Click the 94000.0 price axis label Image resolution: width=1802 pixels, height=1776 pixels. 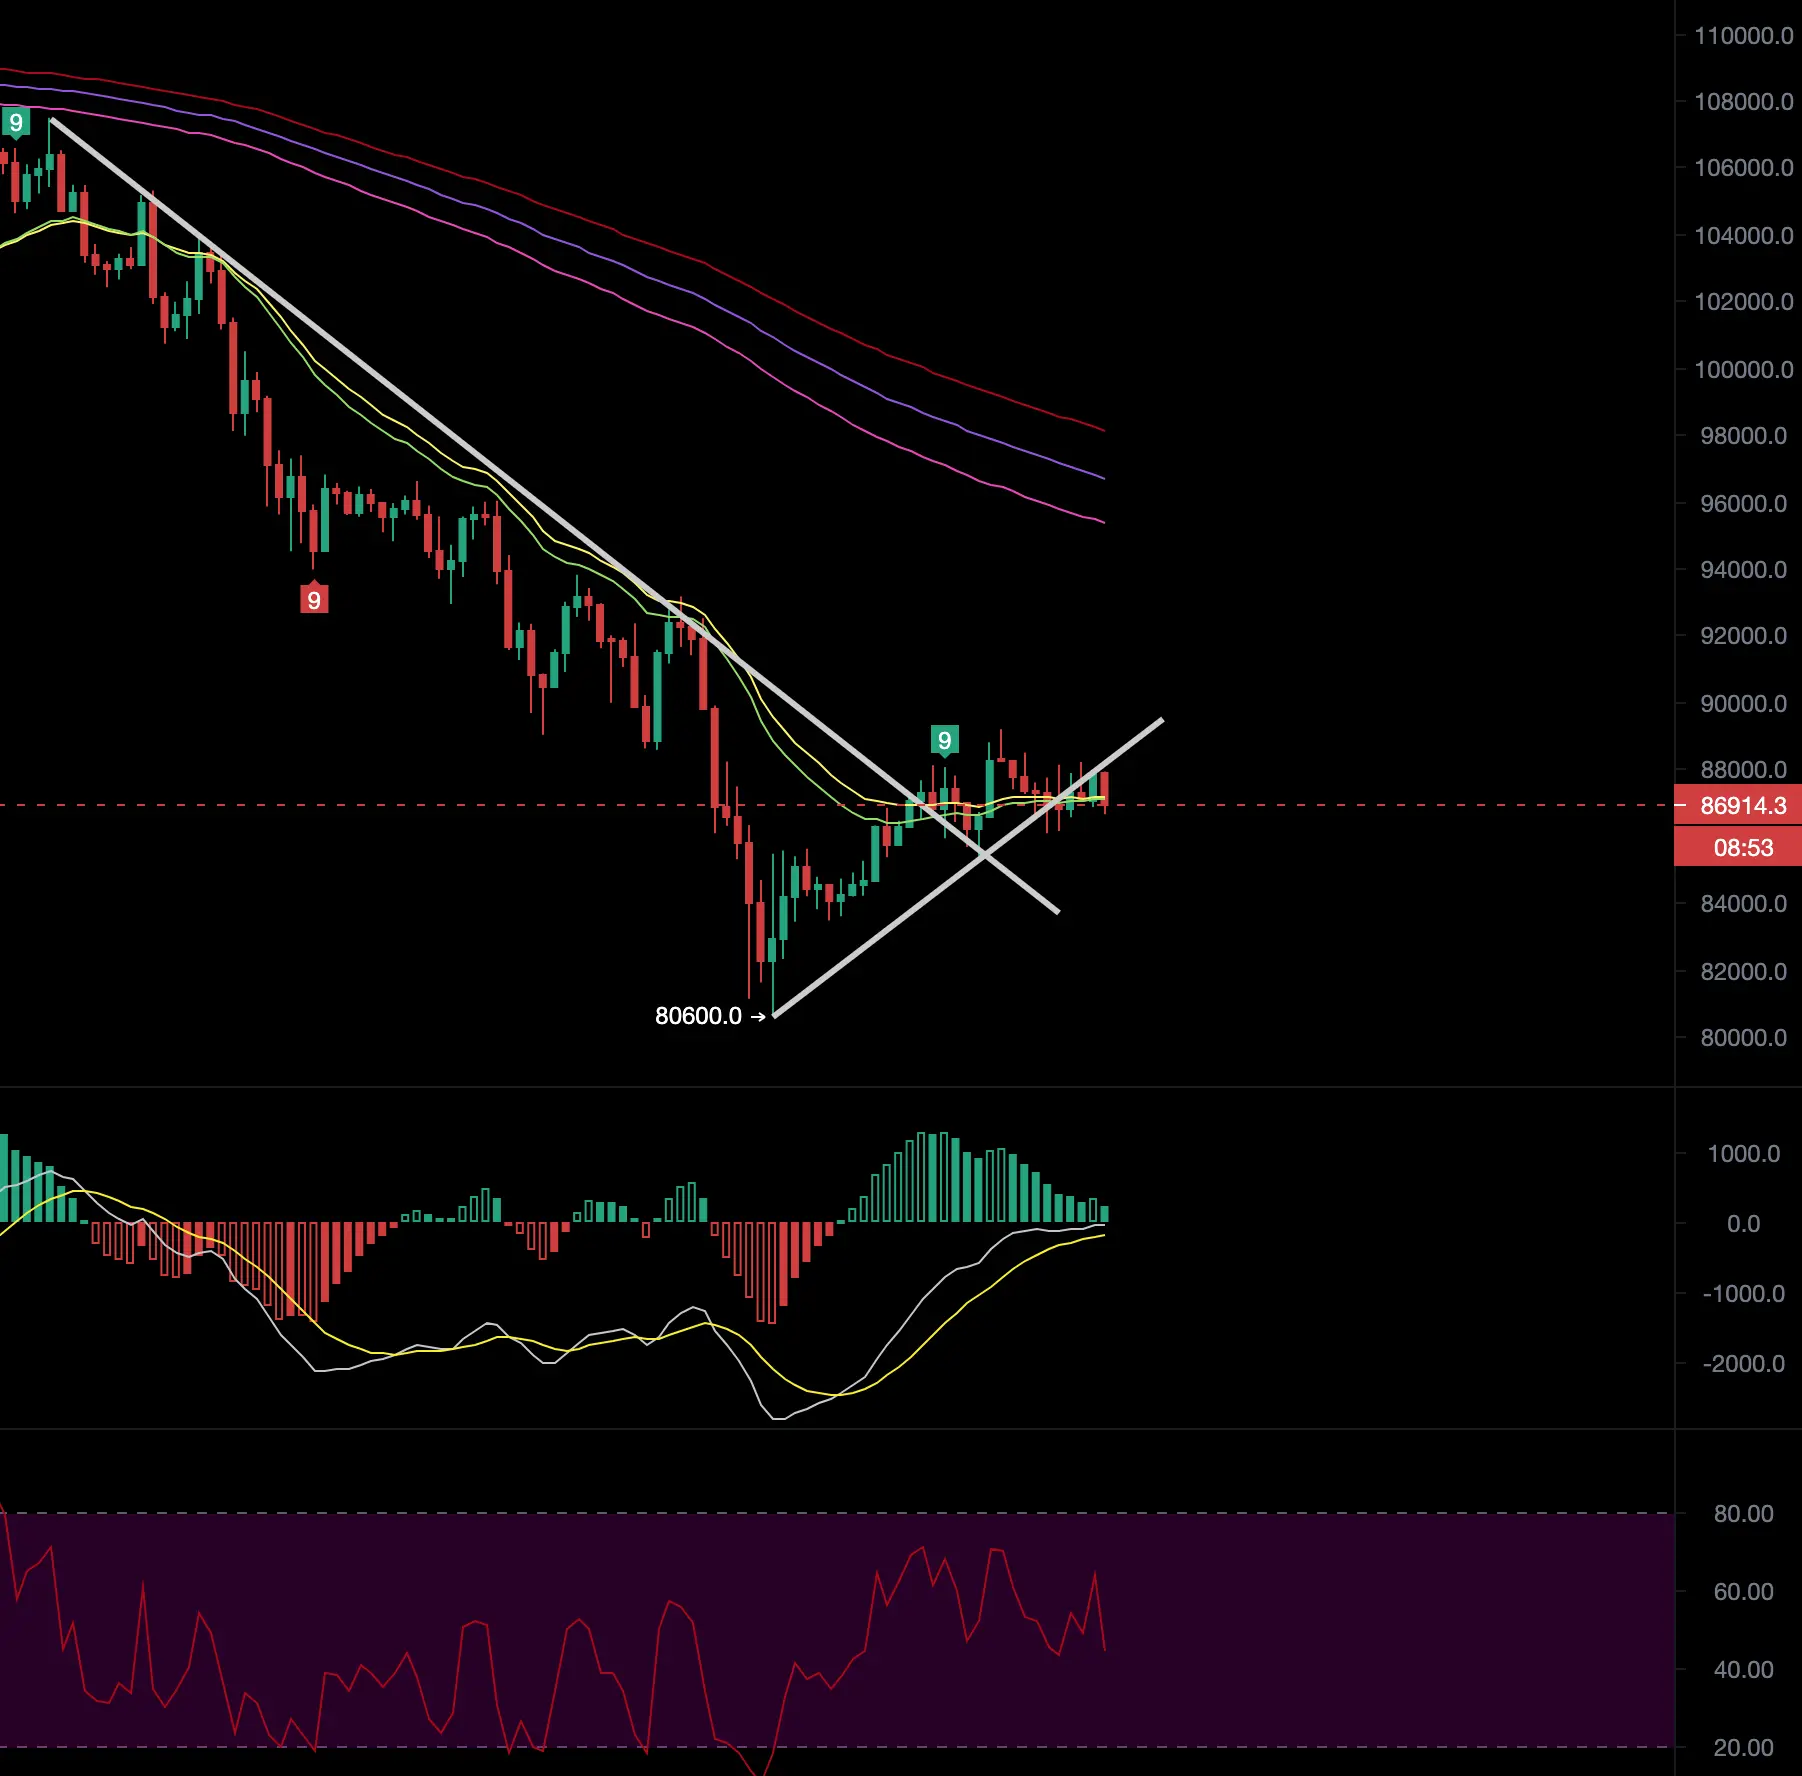1743,570
